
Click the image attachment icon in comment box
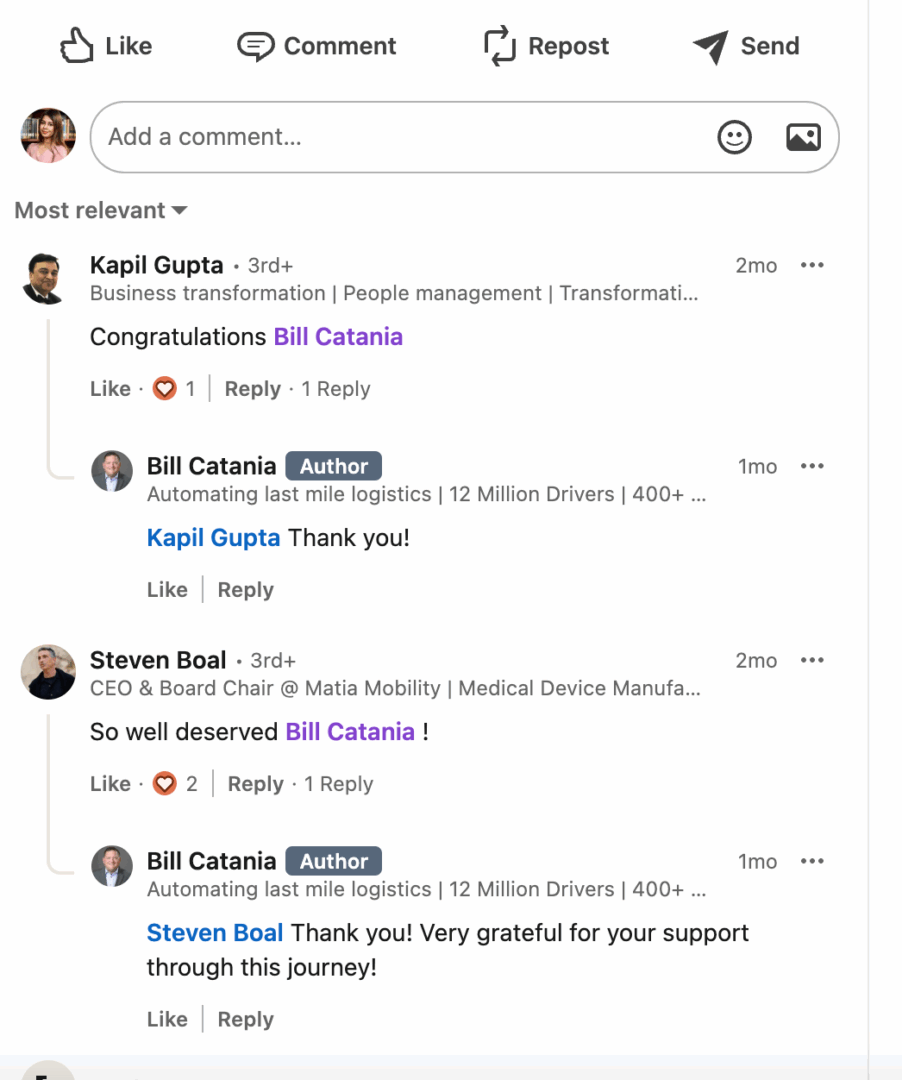click(x=803, y=137)
